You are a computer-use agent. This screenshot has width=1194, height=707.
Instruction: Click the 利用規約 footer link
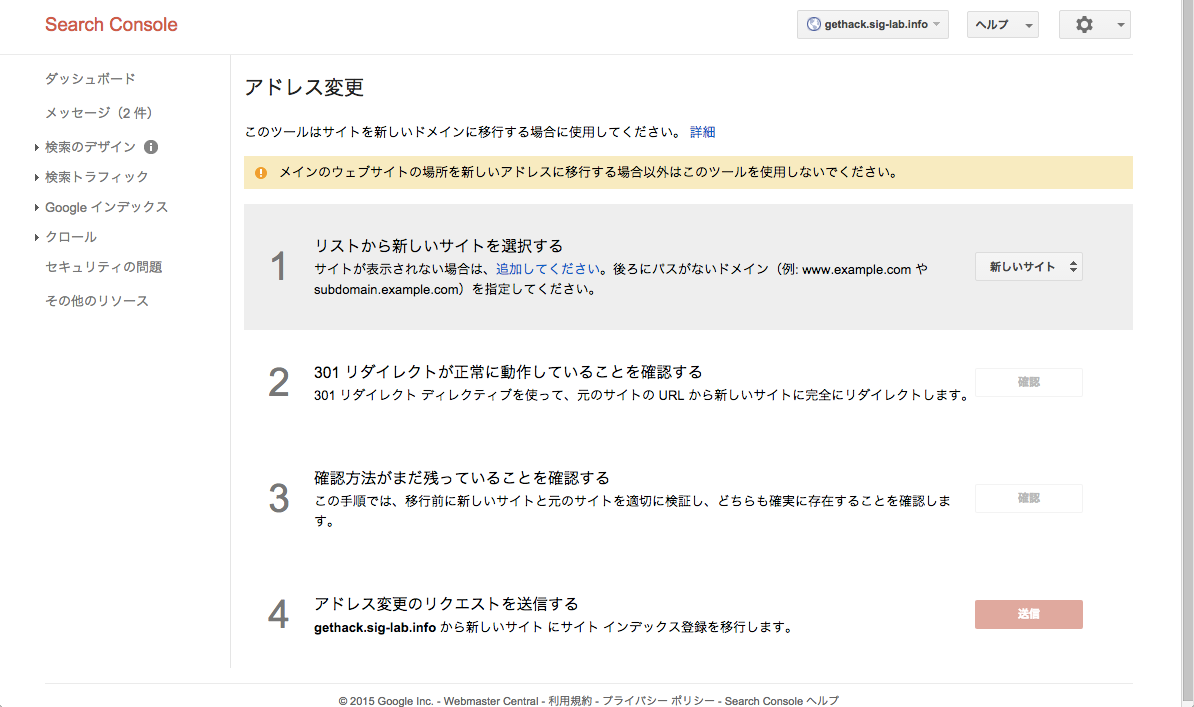tap(570, 701)
